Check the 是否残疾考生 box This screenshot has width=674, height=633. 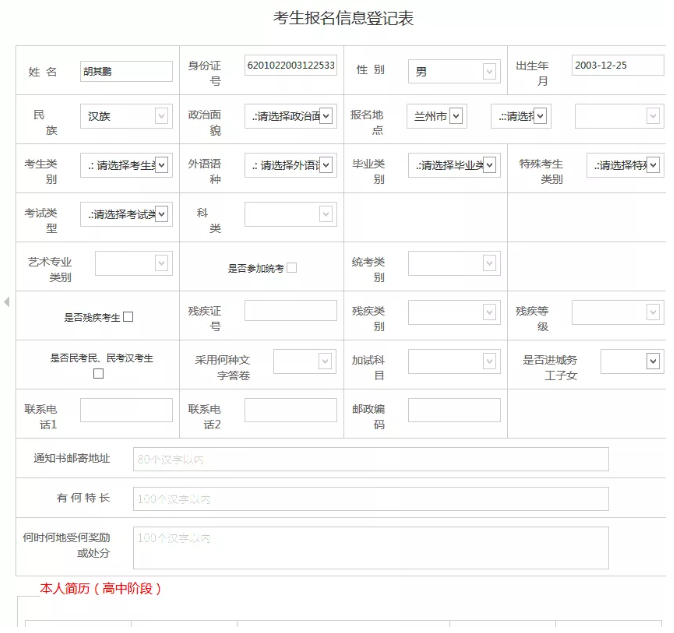click(128, 317)
